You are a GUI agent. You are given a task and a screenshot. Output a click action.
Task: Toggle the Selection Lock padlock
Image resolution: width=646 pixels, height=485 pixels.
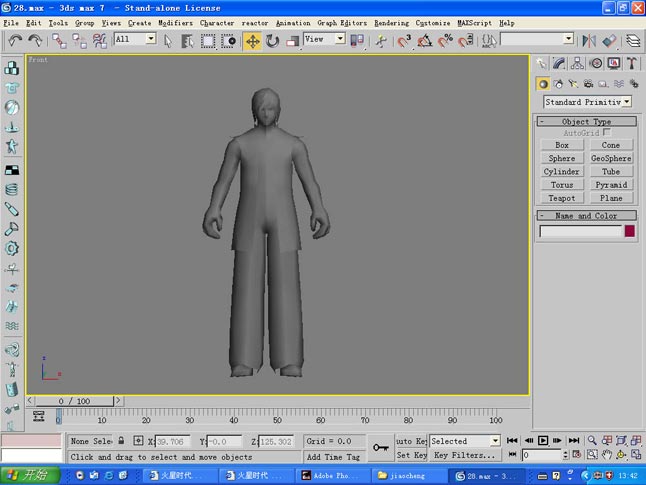[x=121, y=441]
